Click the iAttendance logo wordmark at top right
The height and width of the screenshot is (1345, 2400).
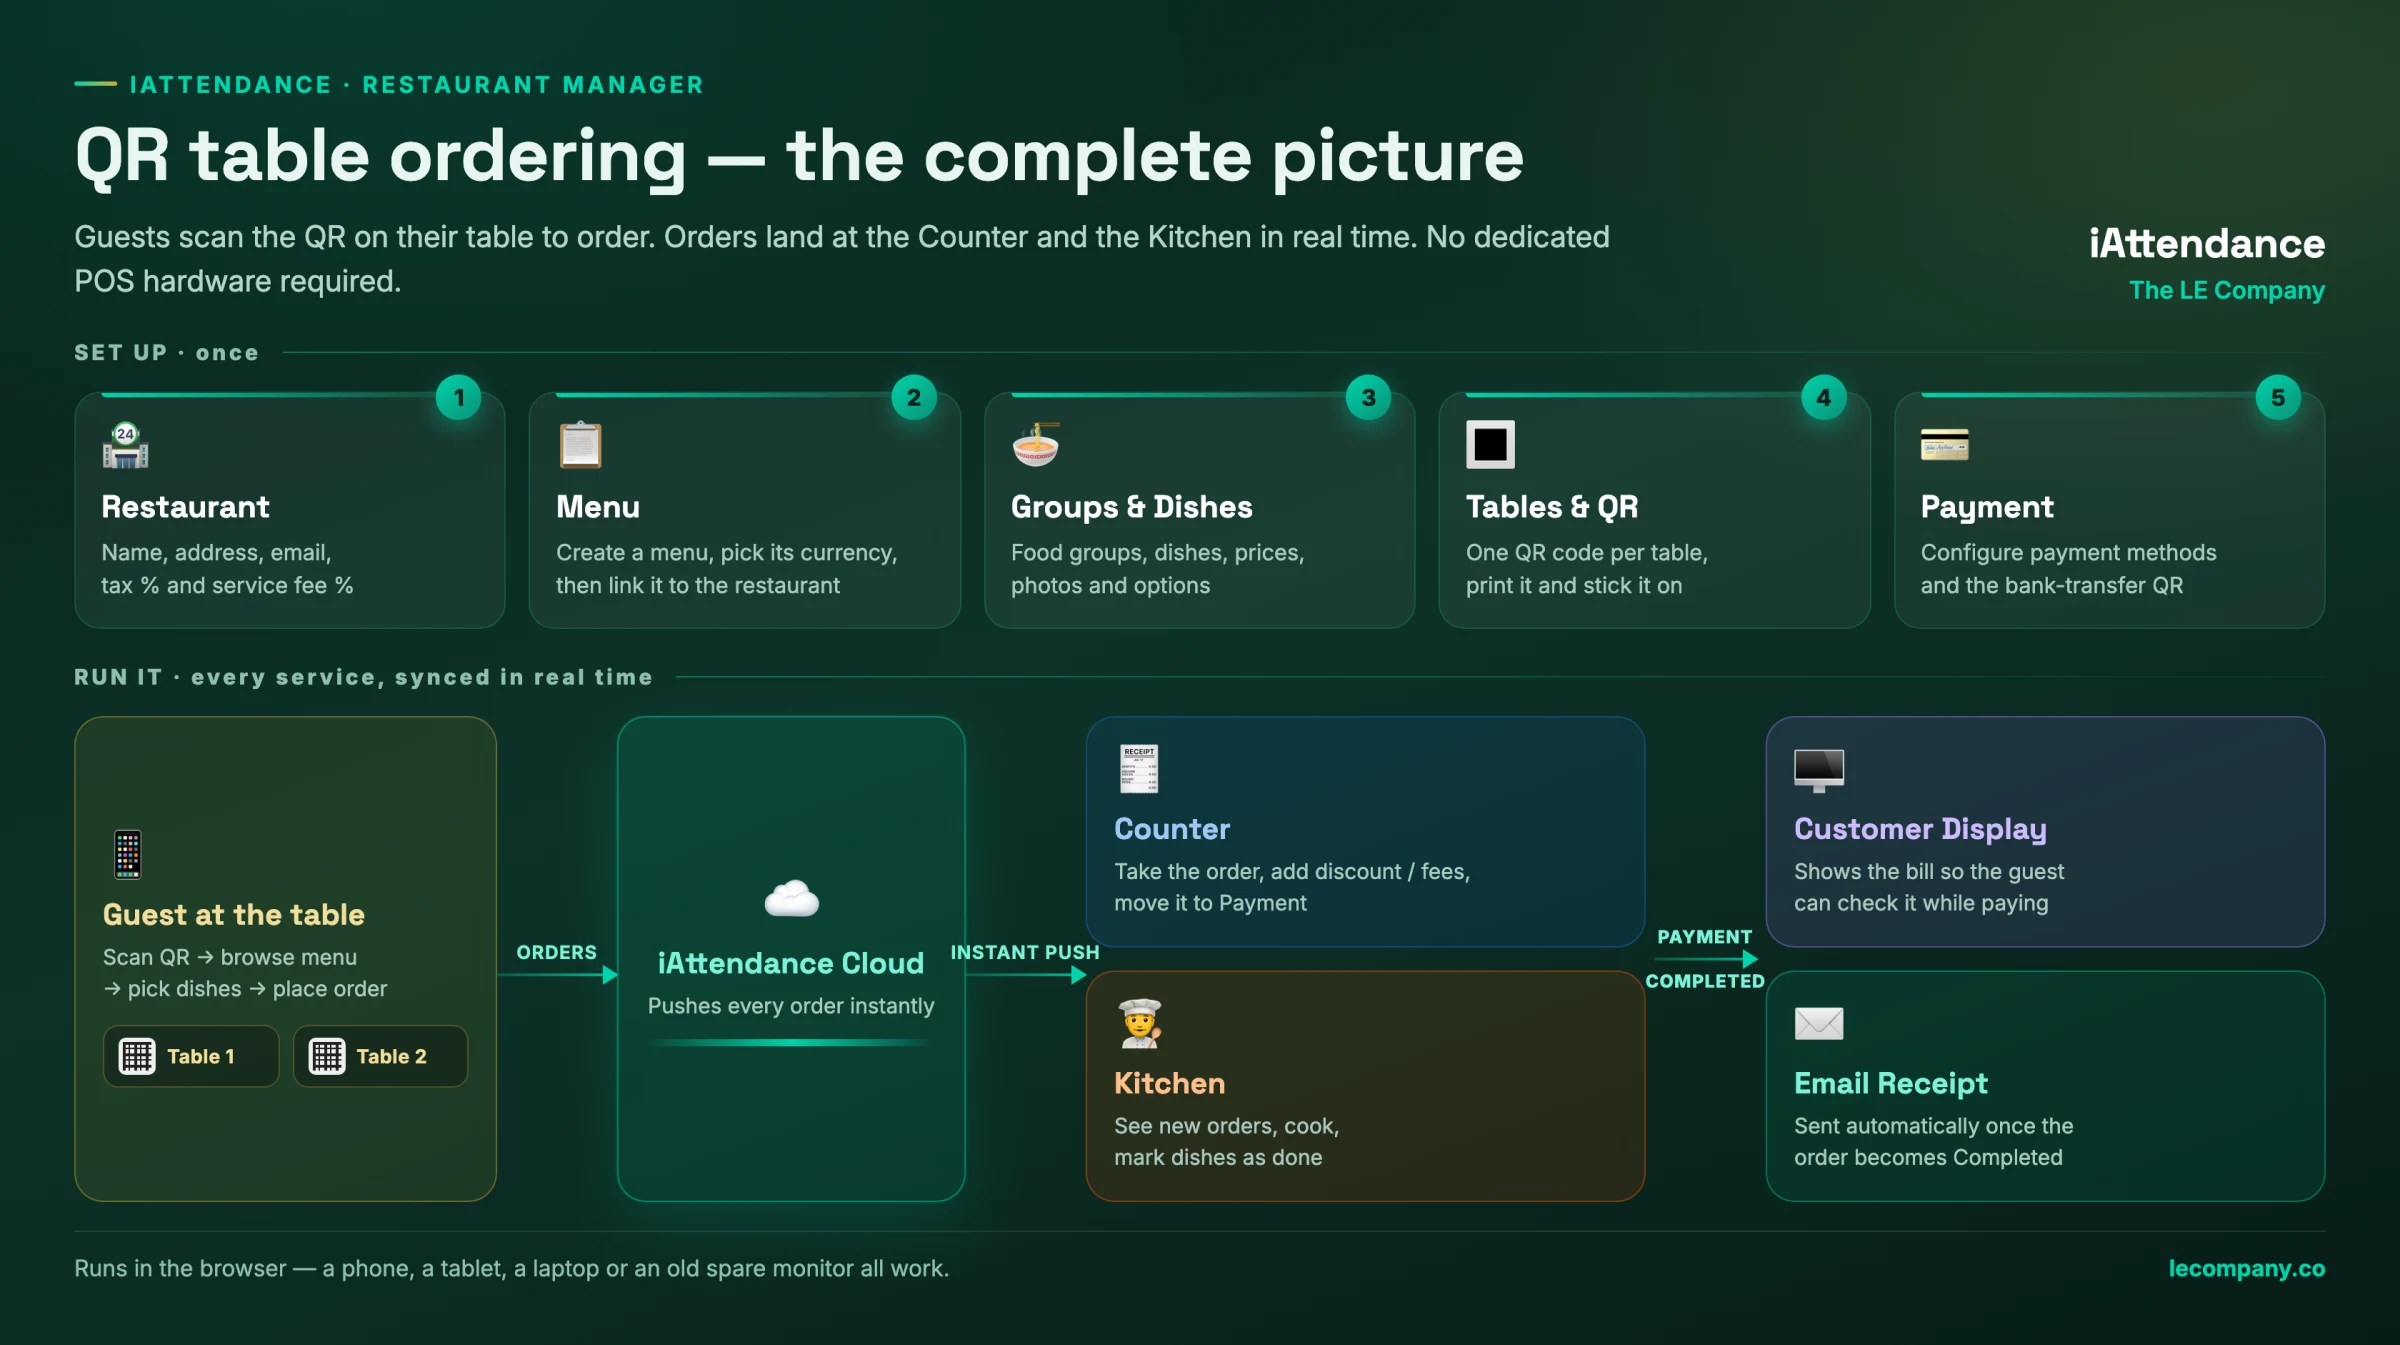tap(2207, 244)
